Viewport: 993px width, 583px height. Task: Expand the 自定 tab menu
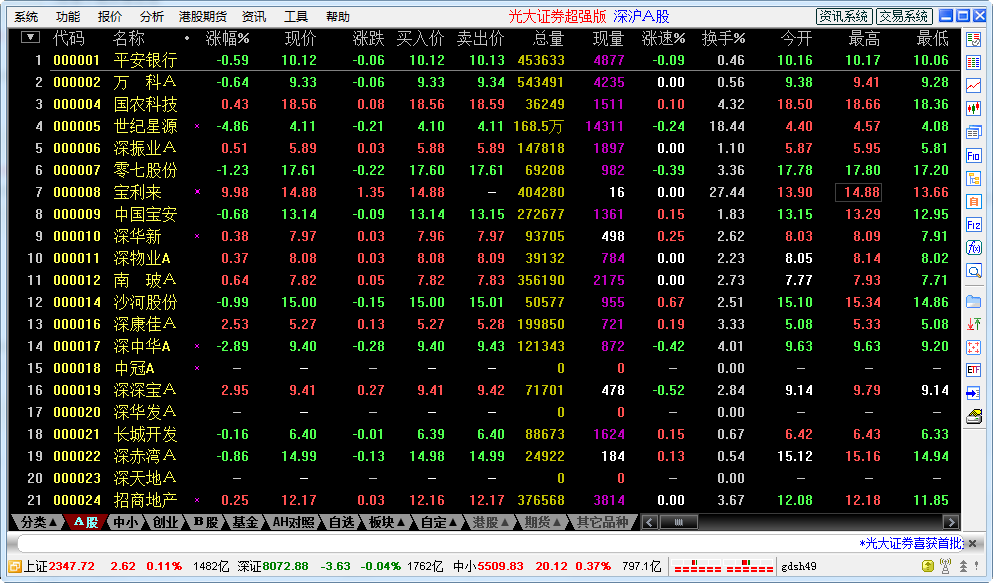click(x=438, y=522)
